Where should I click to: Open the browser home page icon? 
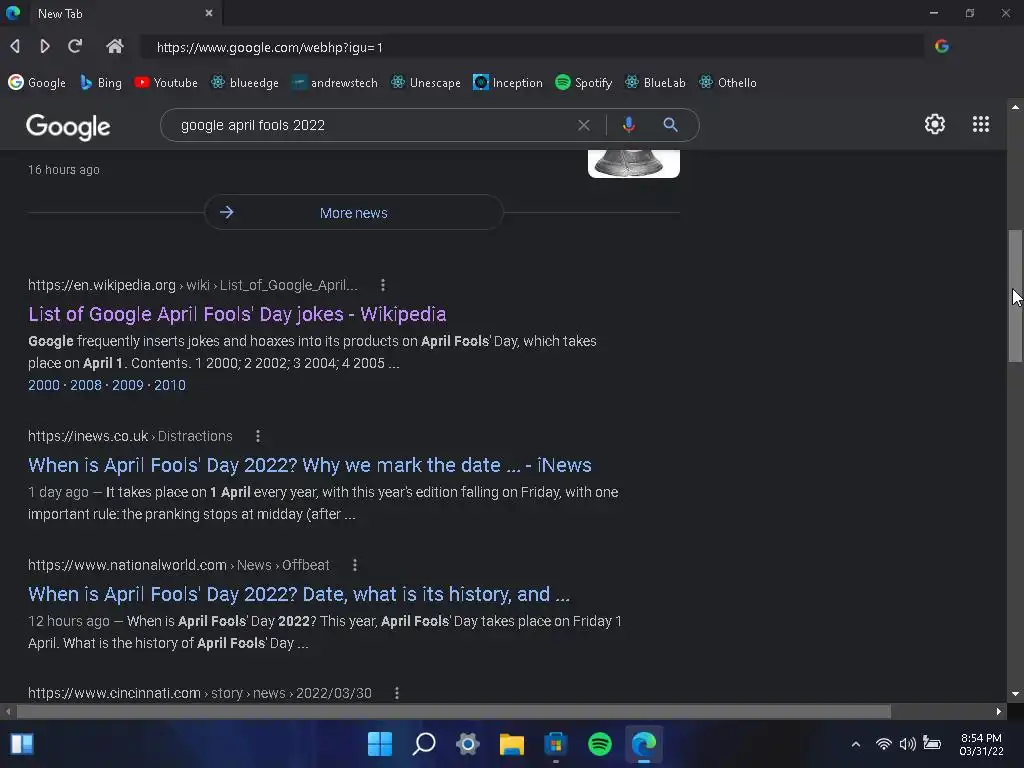[x=114, y=46]
